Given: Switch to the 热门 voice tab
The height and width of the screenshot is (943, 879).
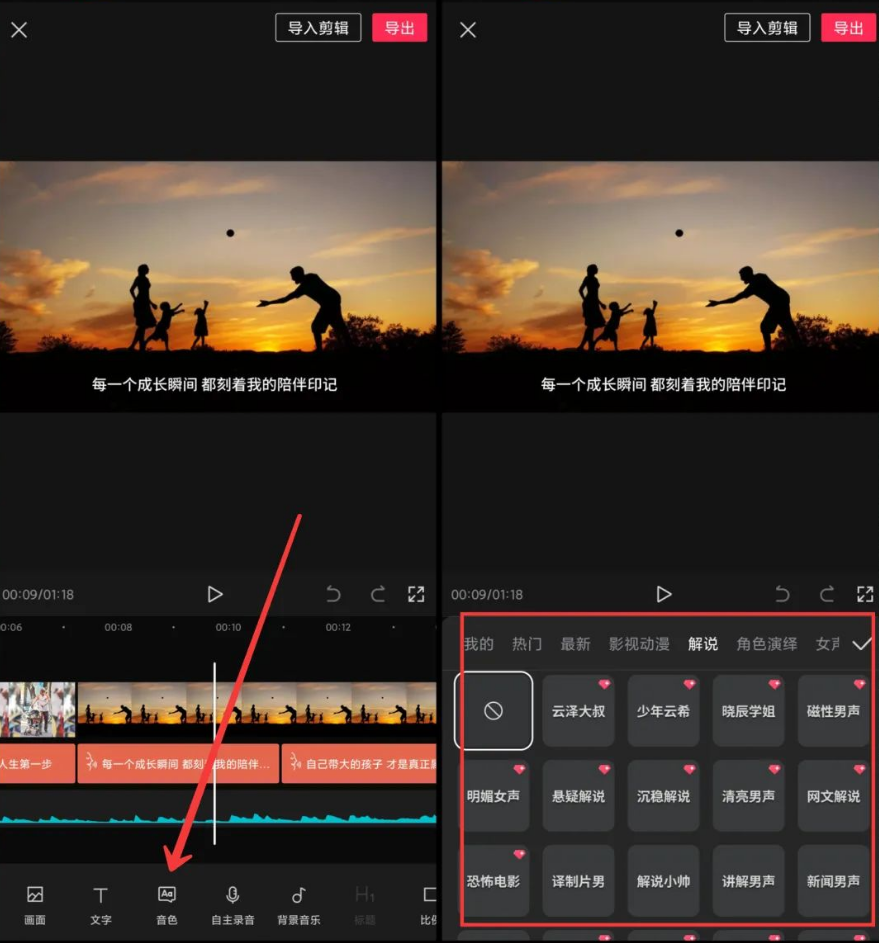Looking at the screenshot, I should coord(527,644).
